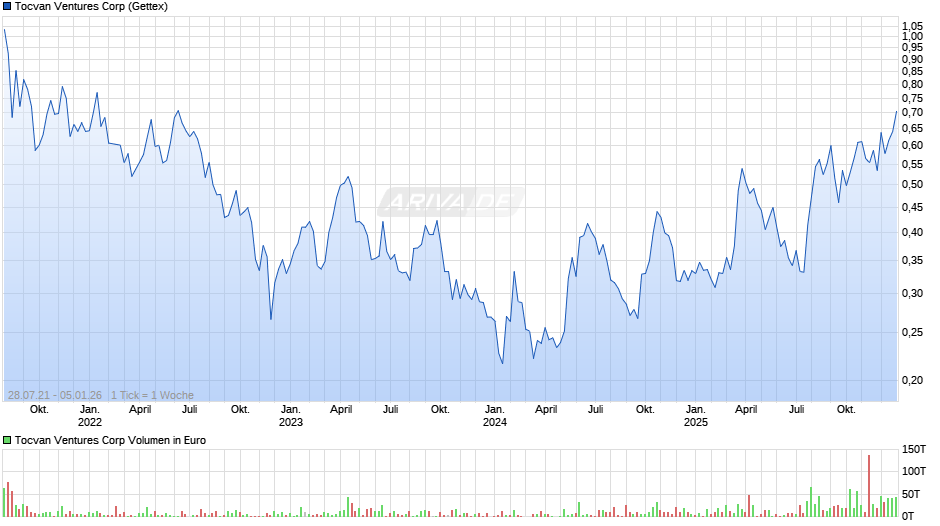The width and height of the screenshot is (940, 526).
Task: Click the 'Jan. 2025' time axis label
Action: click(x=695, y=416)
